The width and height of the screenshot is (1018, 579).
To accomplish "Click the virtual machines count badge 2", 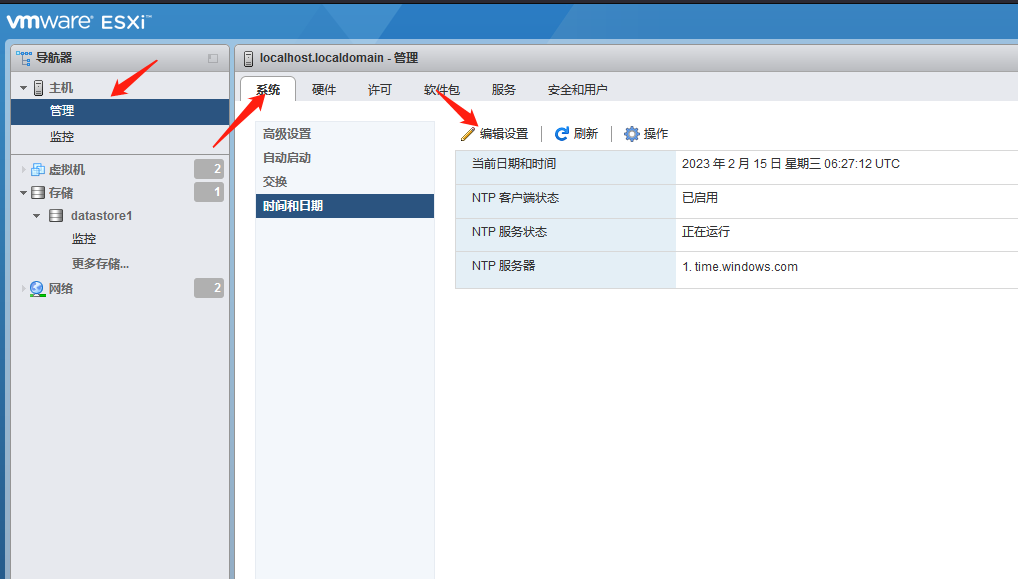I will (209, 169).
